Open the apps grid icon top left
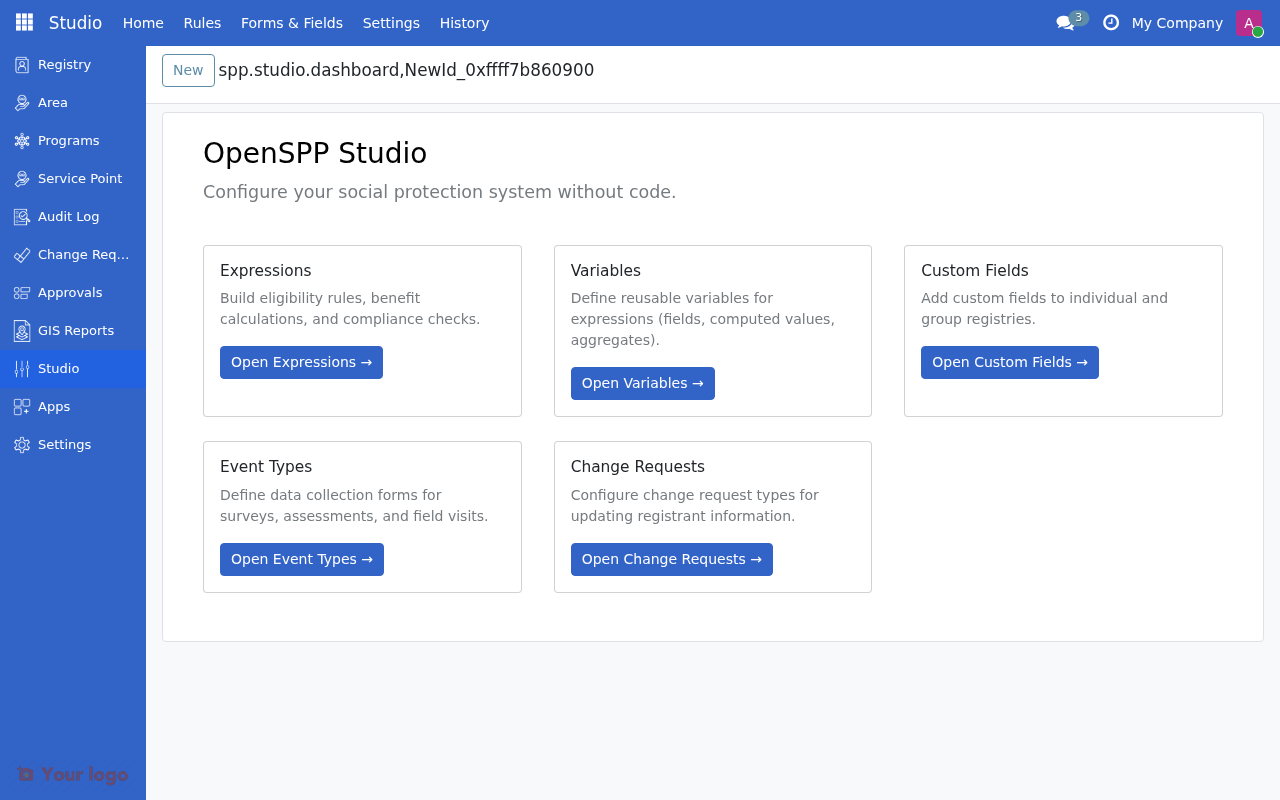Screen dimensions: 1280x800 coord(22,22)
